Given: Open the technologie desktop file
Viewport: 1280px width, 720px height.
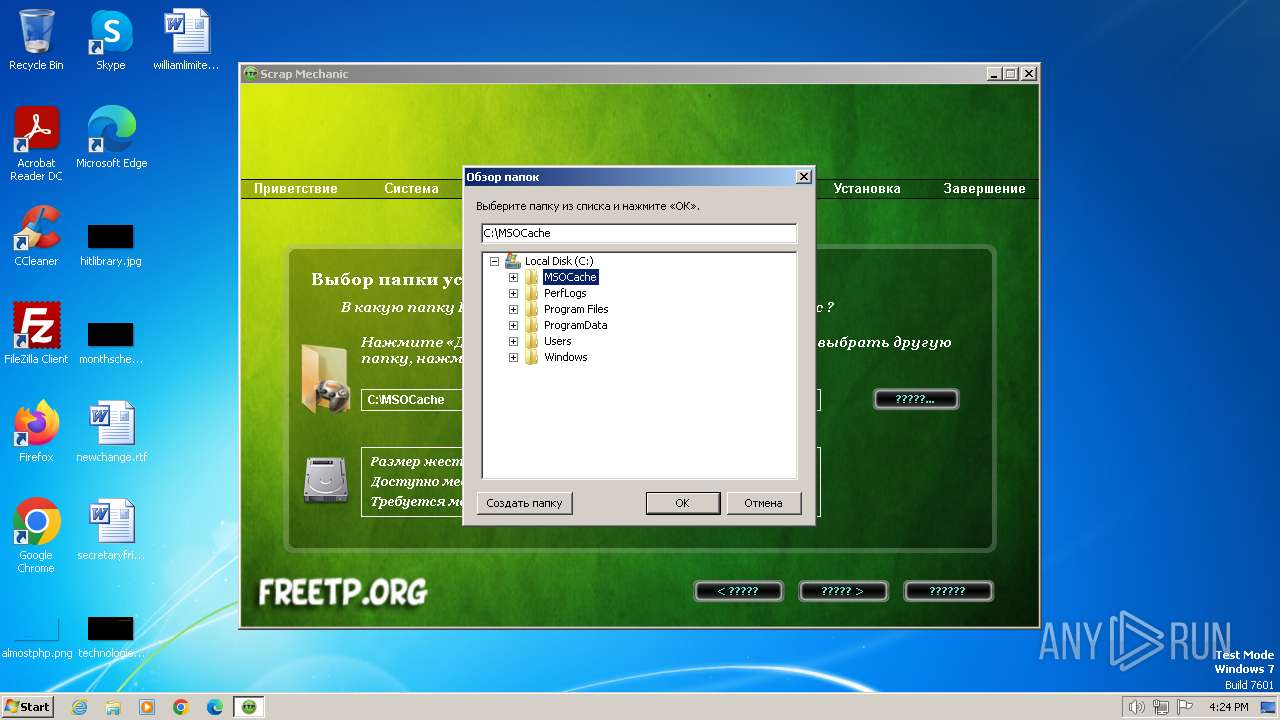Looking at the screenshot, I should (111, 638).
